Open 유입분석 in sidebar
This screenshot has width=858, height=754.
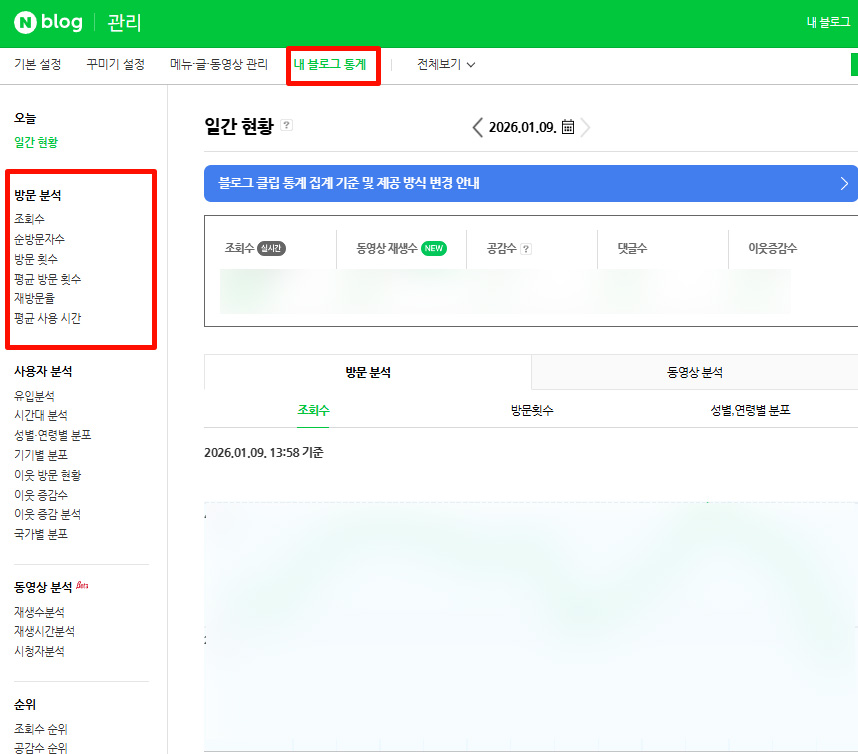pos(34,396)
